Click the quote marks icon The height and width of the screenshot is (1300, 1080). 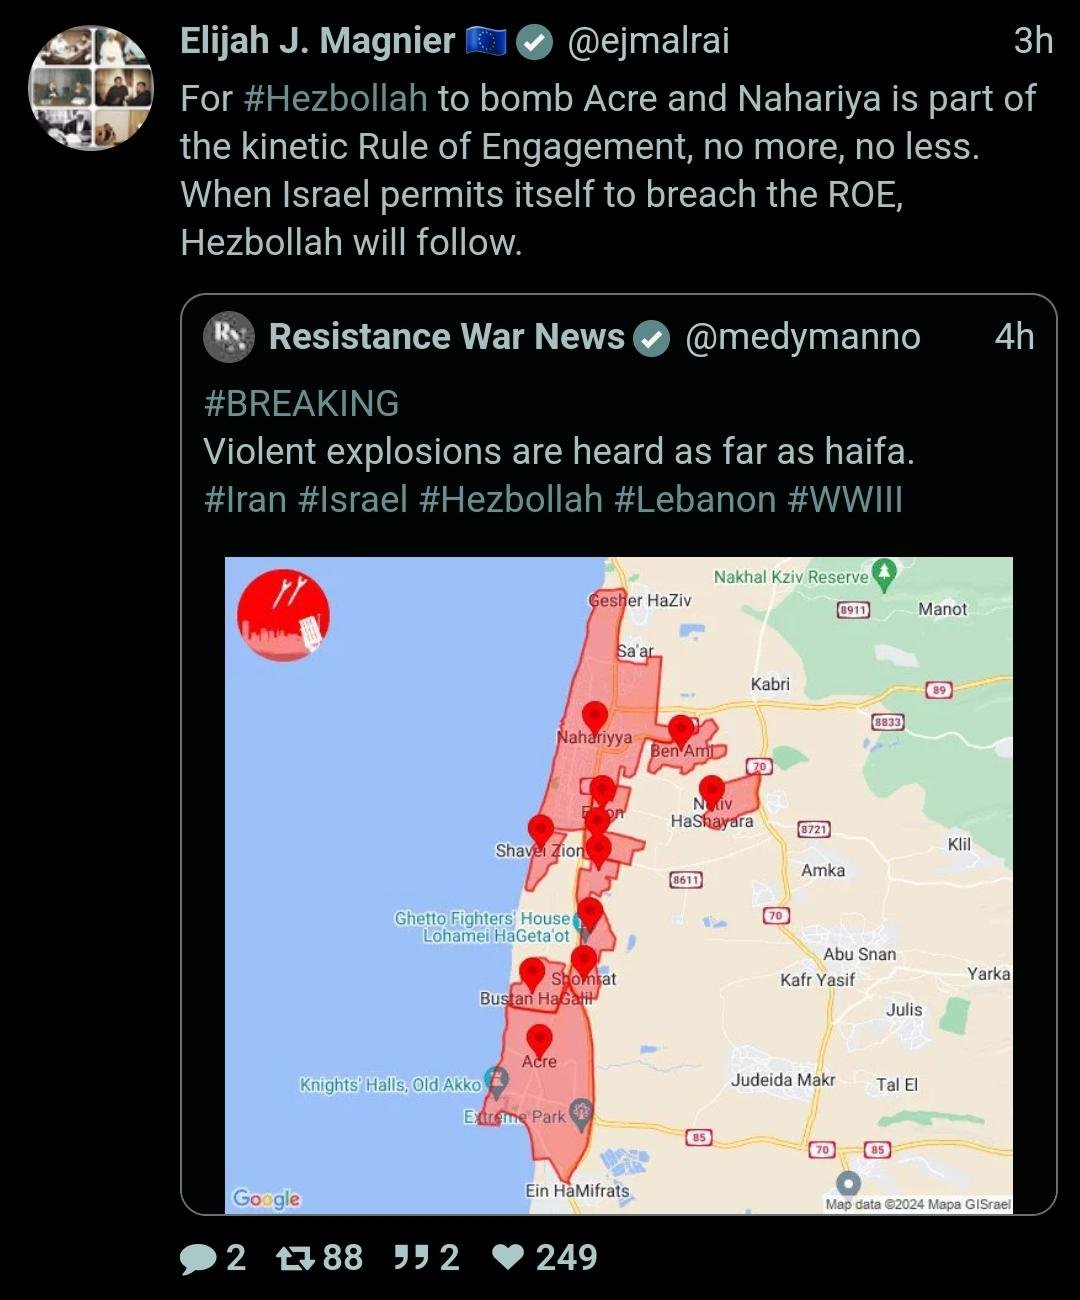(x=411, y=1257)
